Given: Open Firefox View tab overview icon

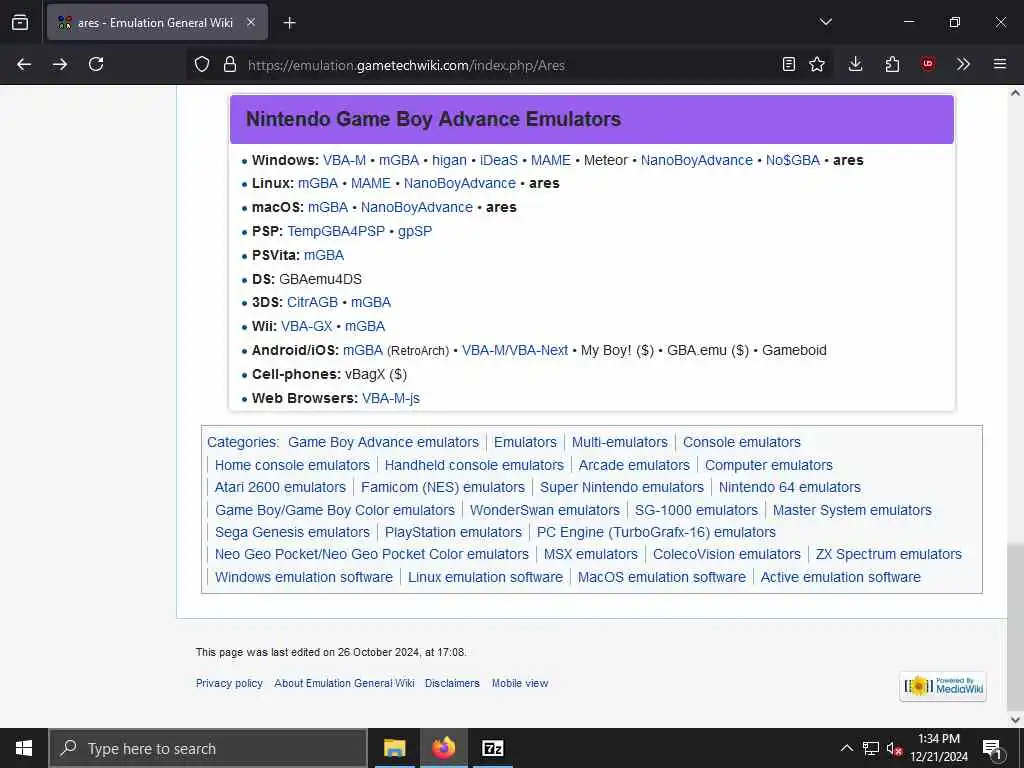Looking at the screenshot, I should tap(20, 22).
